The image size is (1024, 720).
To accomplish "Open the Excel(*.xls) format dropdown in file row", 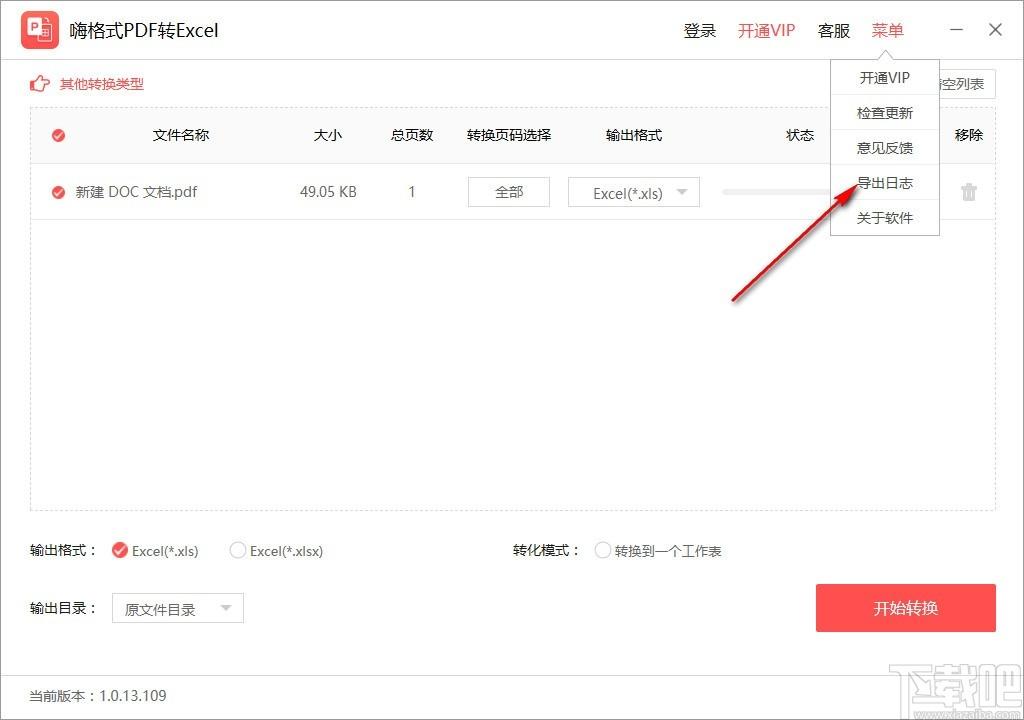I will tap(633, 192).
